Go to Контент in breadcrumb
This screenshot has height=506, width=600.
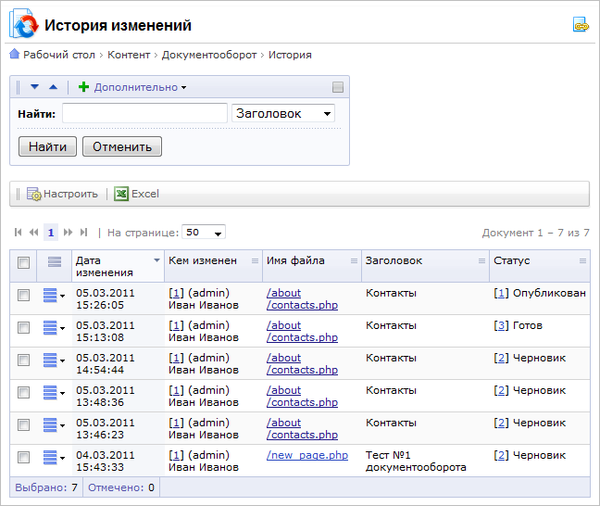click(129, 55)
